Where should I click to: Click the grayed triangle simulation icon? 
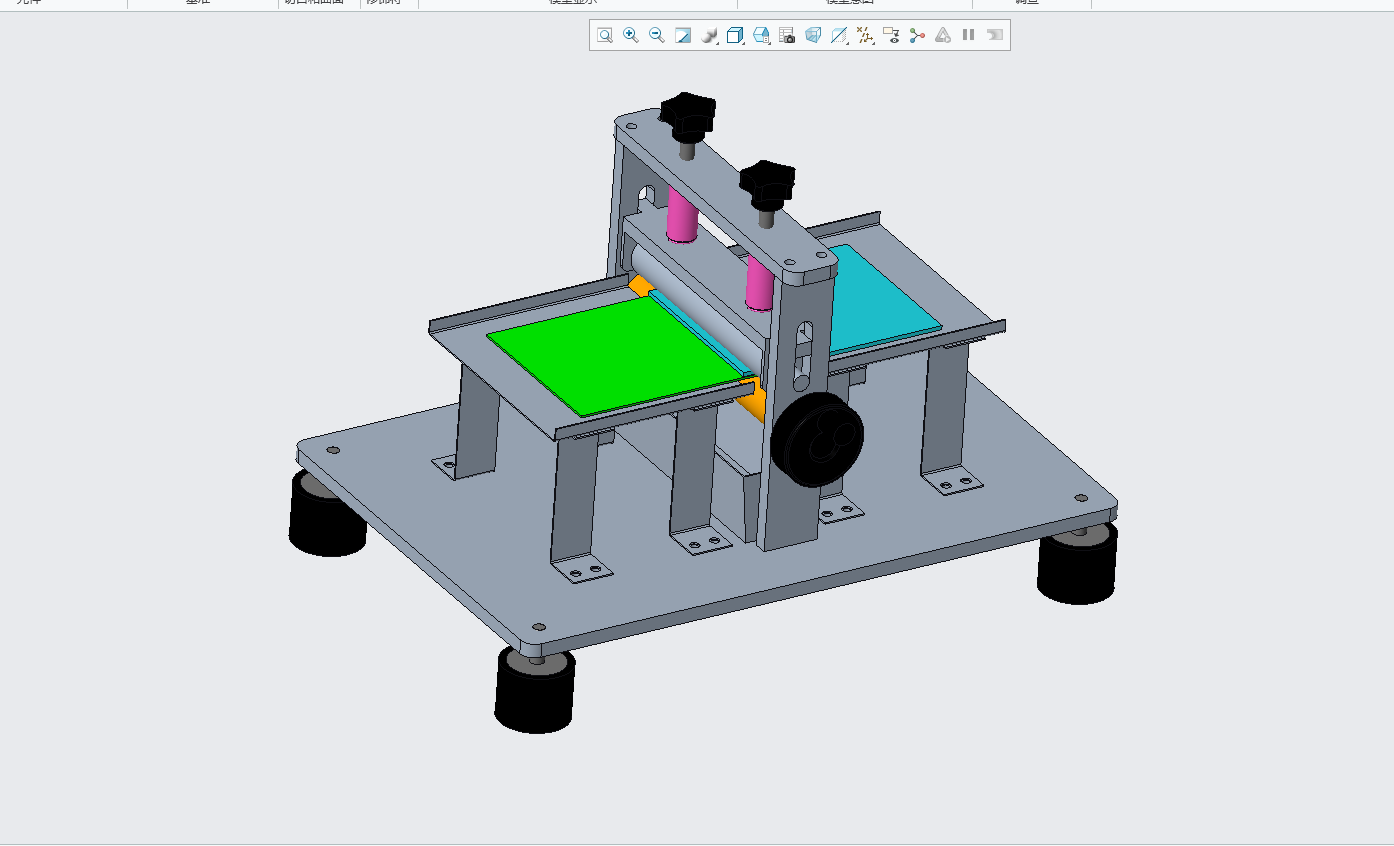[943, 35]
